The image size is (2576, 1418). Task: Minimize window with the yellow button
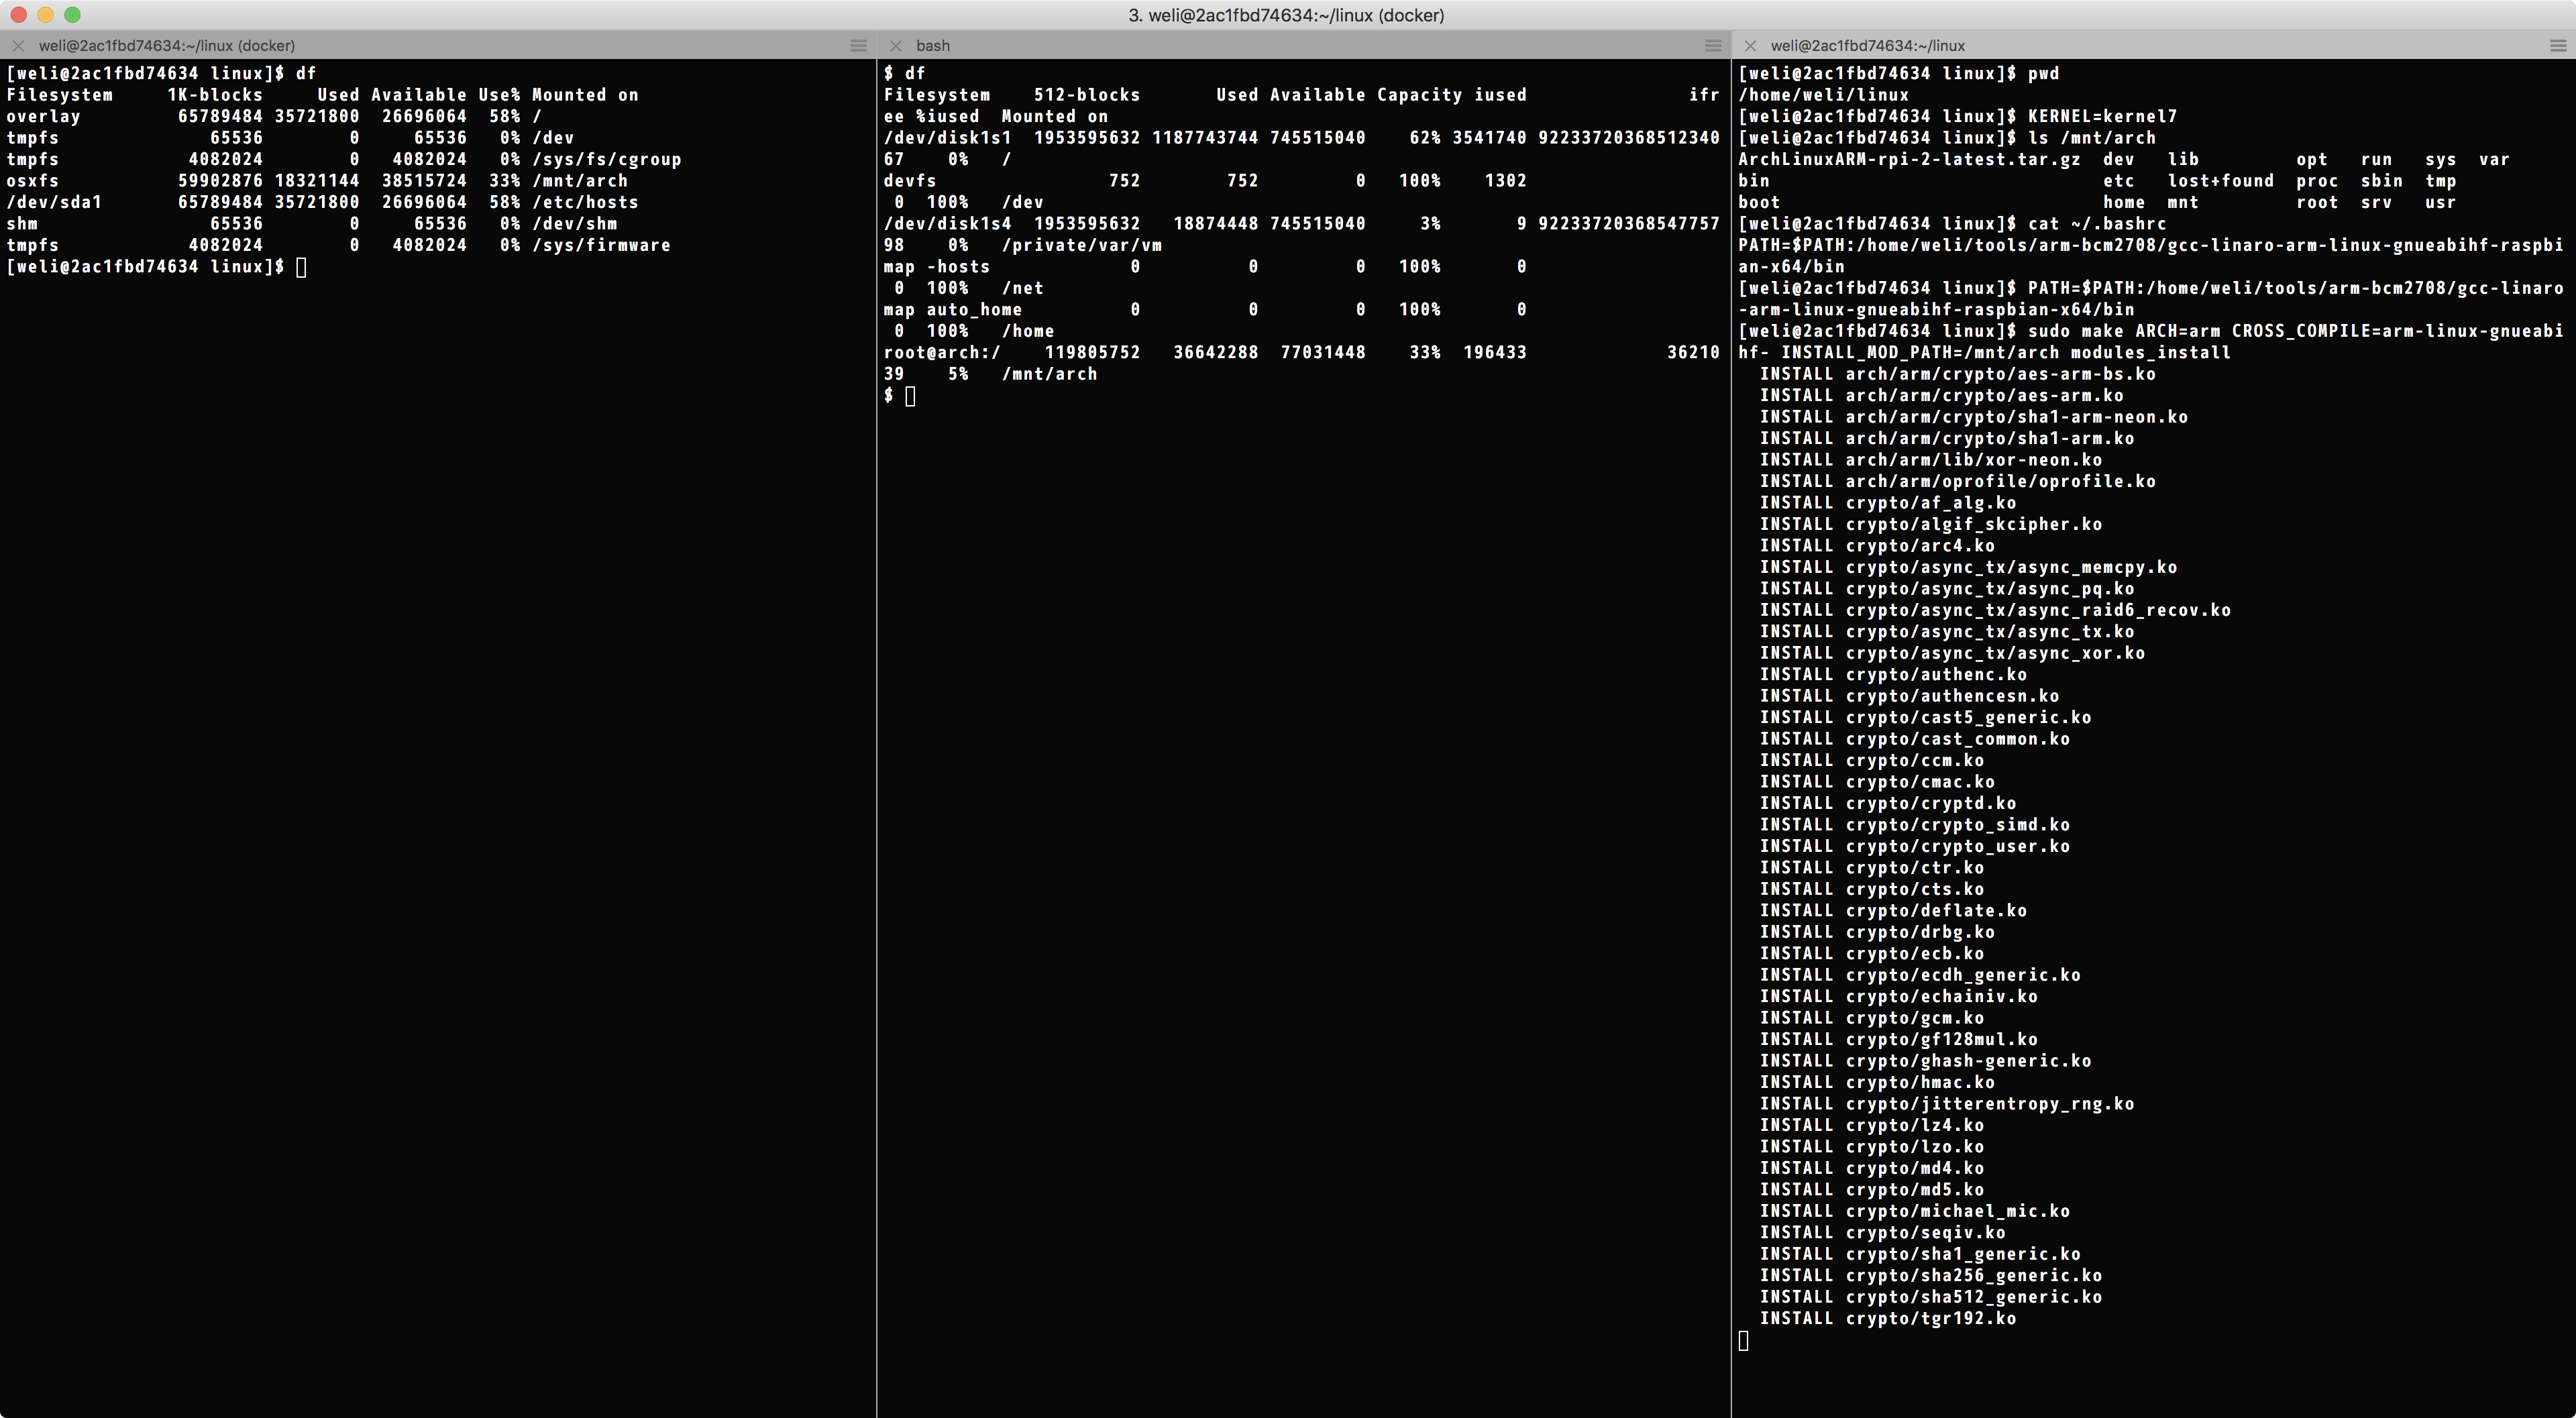click(x=45, y=15)
